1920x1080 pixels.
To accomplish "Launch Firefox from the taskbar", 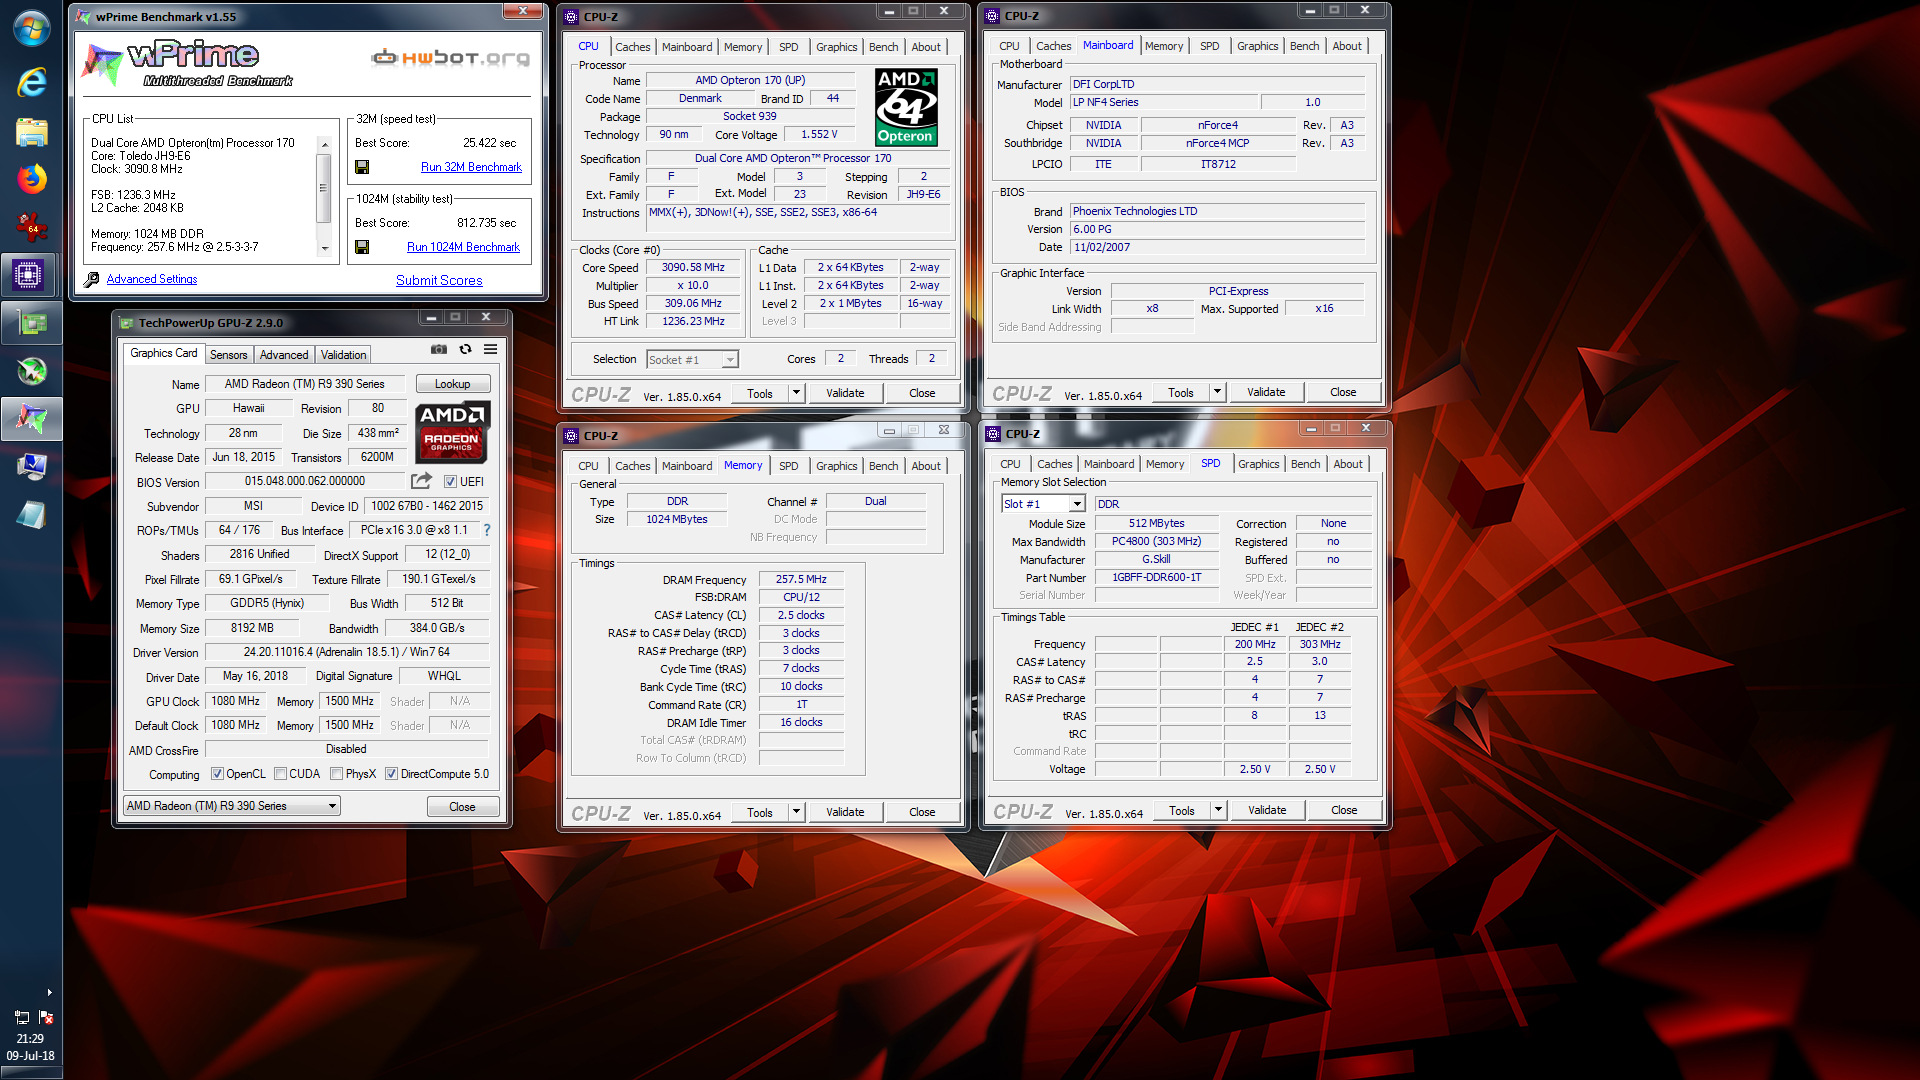I will [31, 179].
